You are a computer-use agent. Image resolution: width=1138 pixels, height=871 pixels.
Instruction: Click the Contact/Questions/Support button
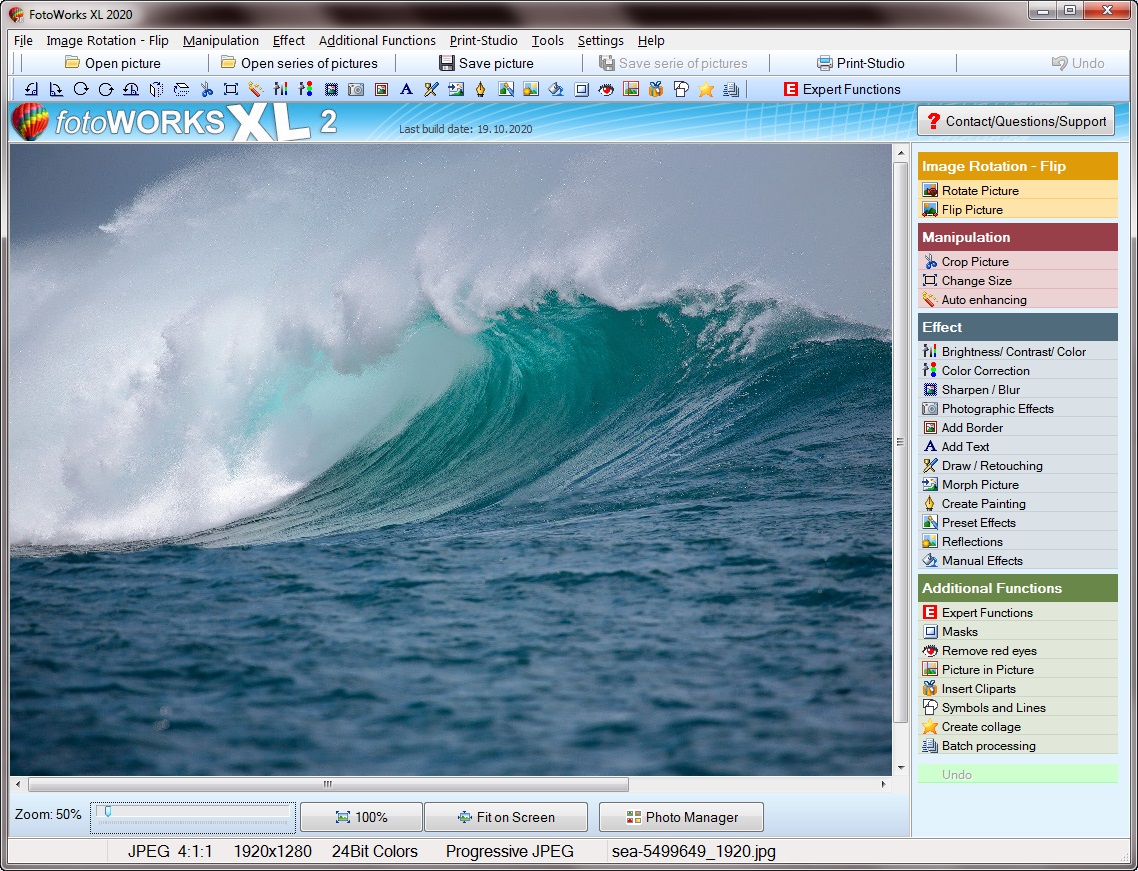[1015, 121]
